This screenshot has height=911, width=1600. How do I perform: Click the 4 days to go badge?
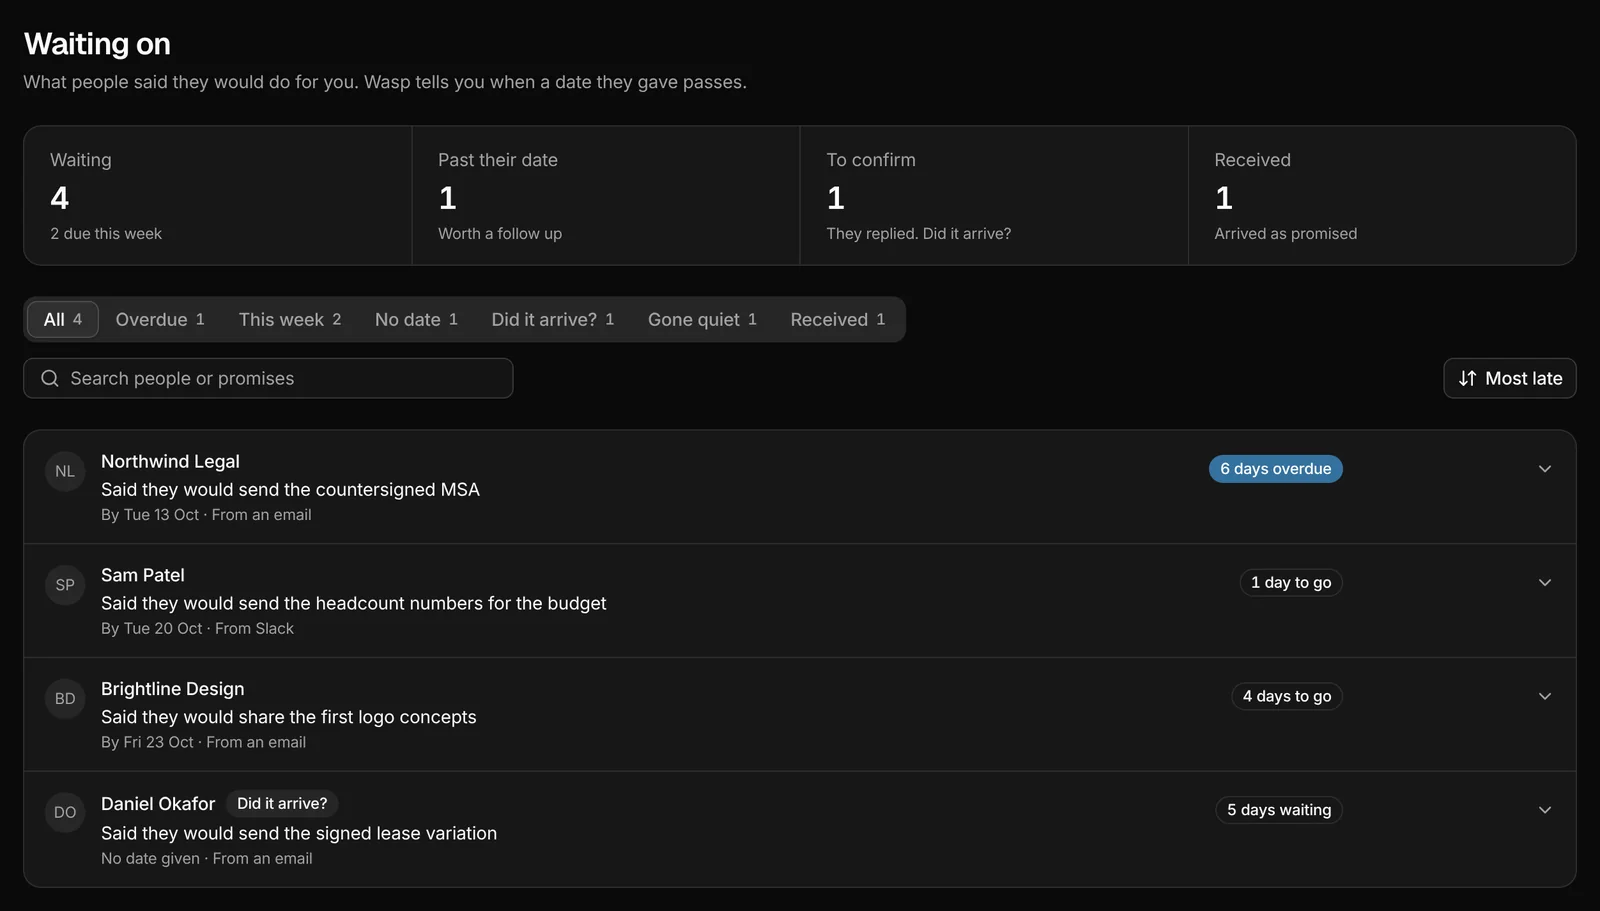(x=1287, y=697)
